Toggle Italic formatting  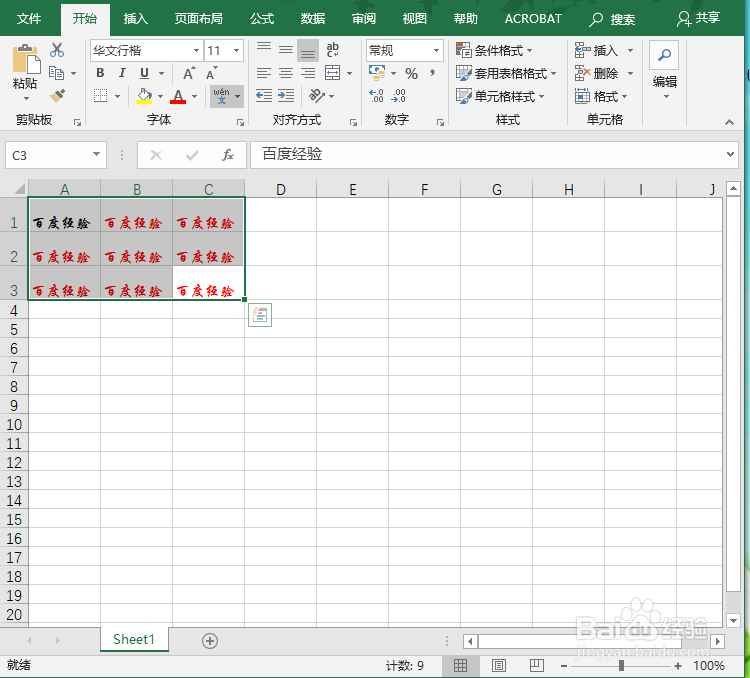[122, 73]
